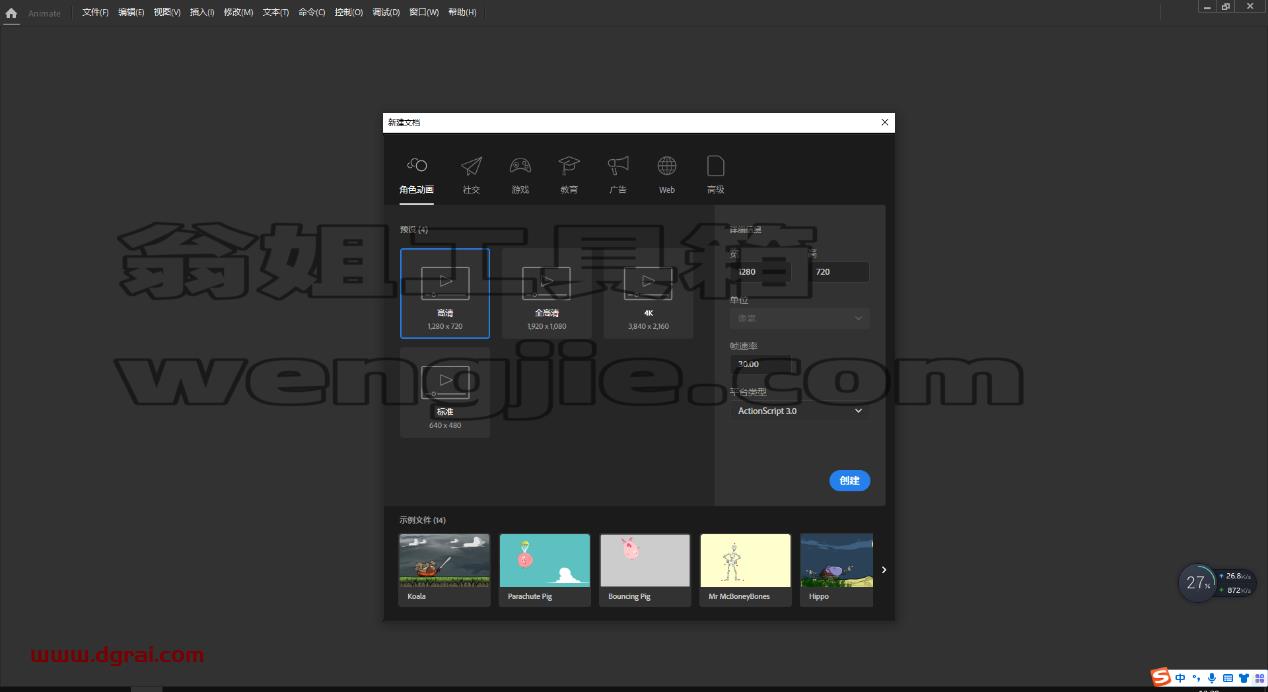
Task: Click the 示例文件 (14) heading
Action: [x=422, y=520]
